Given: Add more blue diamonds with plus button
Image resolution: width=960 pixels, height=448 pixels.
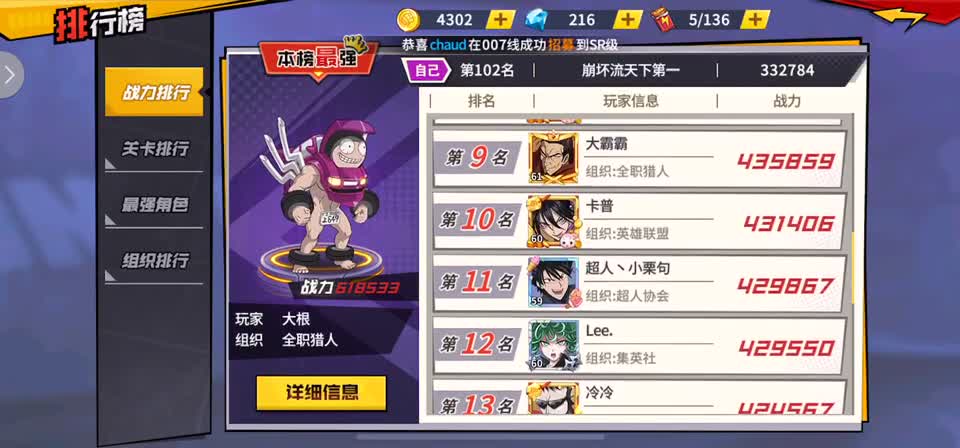Looking at the screenshot, I should (x=628, y=20).
